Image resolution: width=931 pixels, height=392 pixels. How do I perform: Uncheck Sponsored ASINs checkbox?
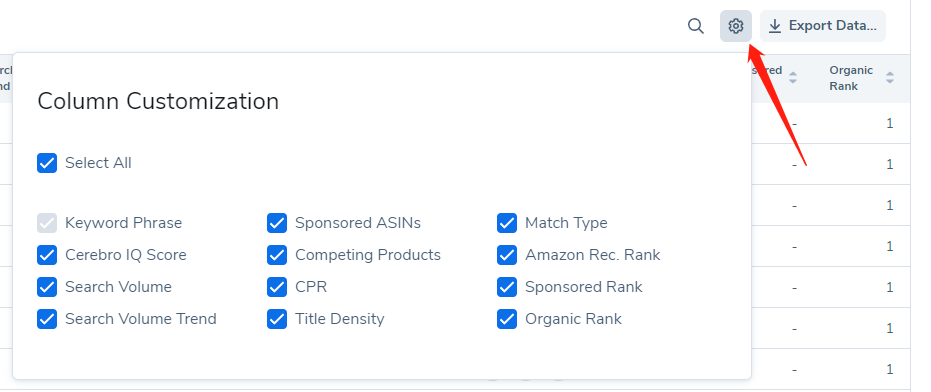click(x=277, y=223)
